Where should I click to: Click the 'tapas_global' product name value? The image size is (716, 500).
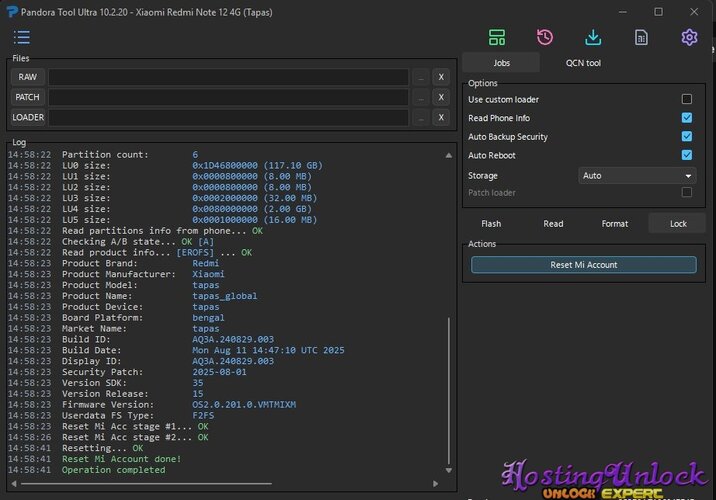click(225, 296)
